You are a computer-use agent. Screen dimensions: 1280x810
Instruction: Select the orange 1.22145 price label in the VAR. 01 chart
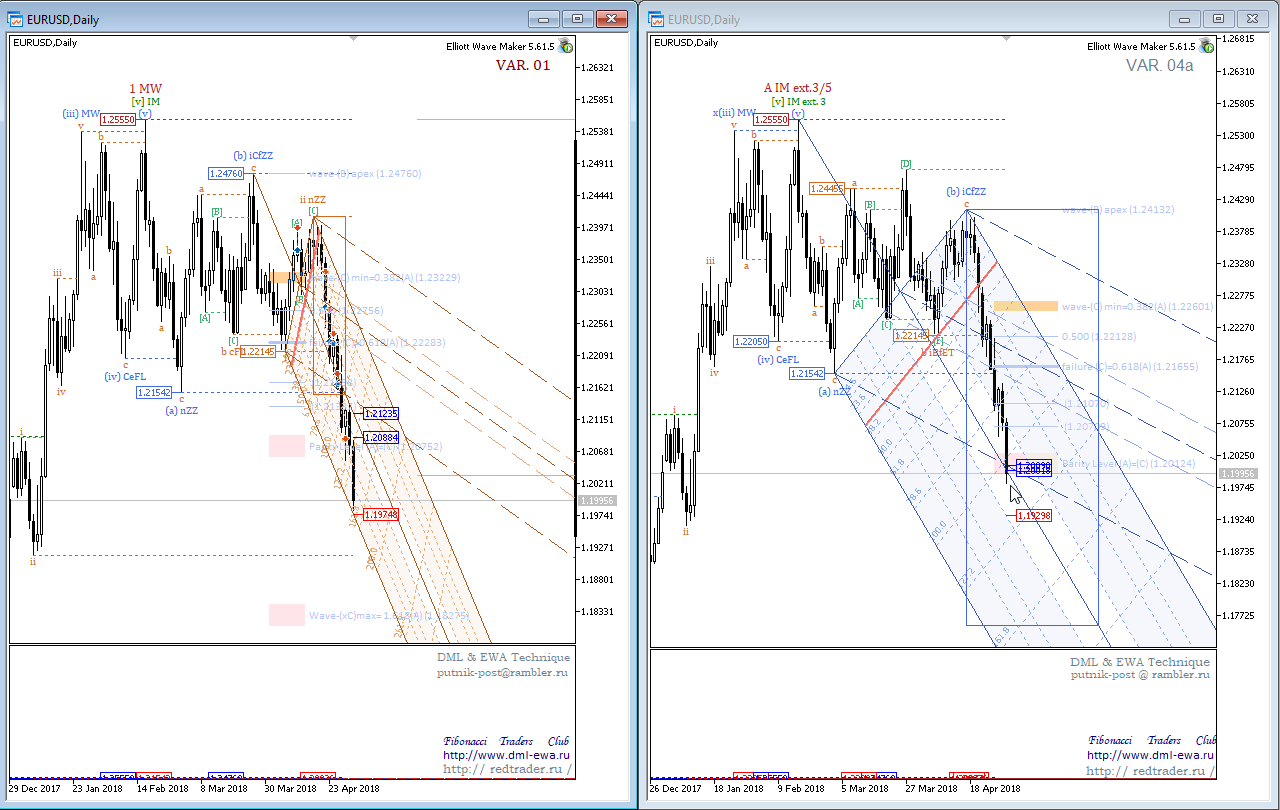coord(258,351)
